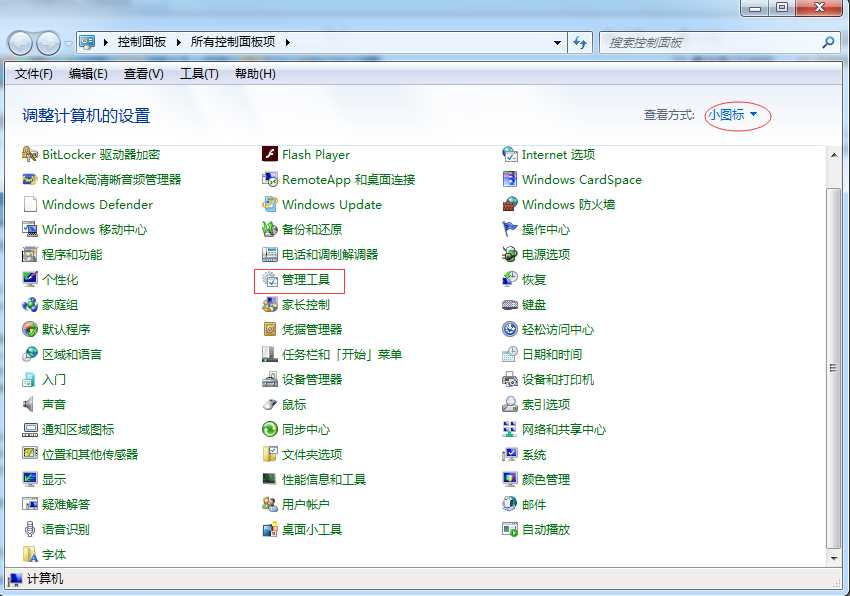The height and width of the screenshot is (596, 850).
Task: Open the 编辑(E) menu
Action: (x=88, y=74)
